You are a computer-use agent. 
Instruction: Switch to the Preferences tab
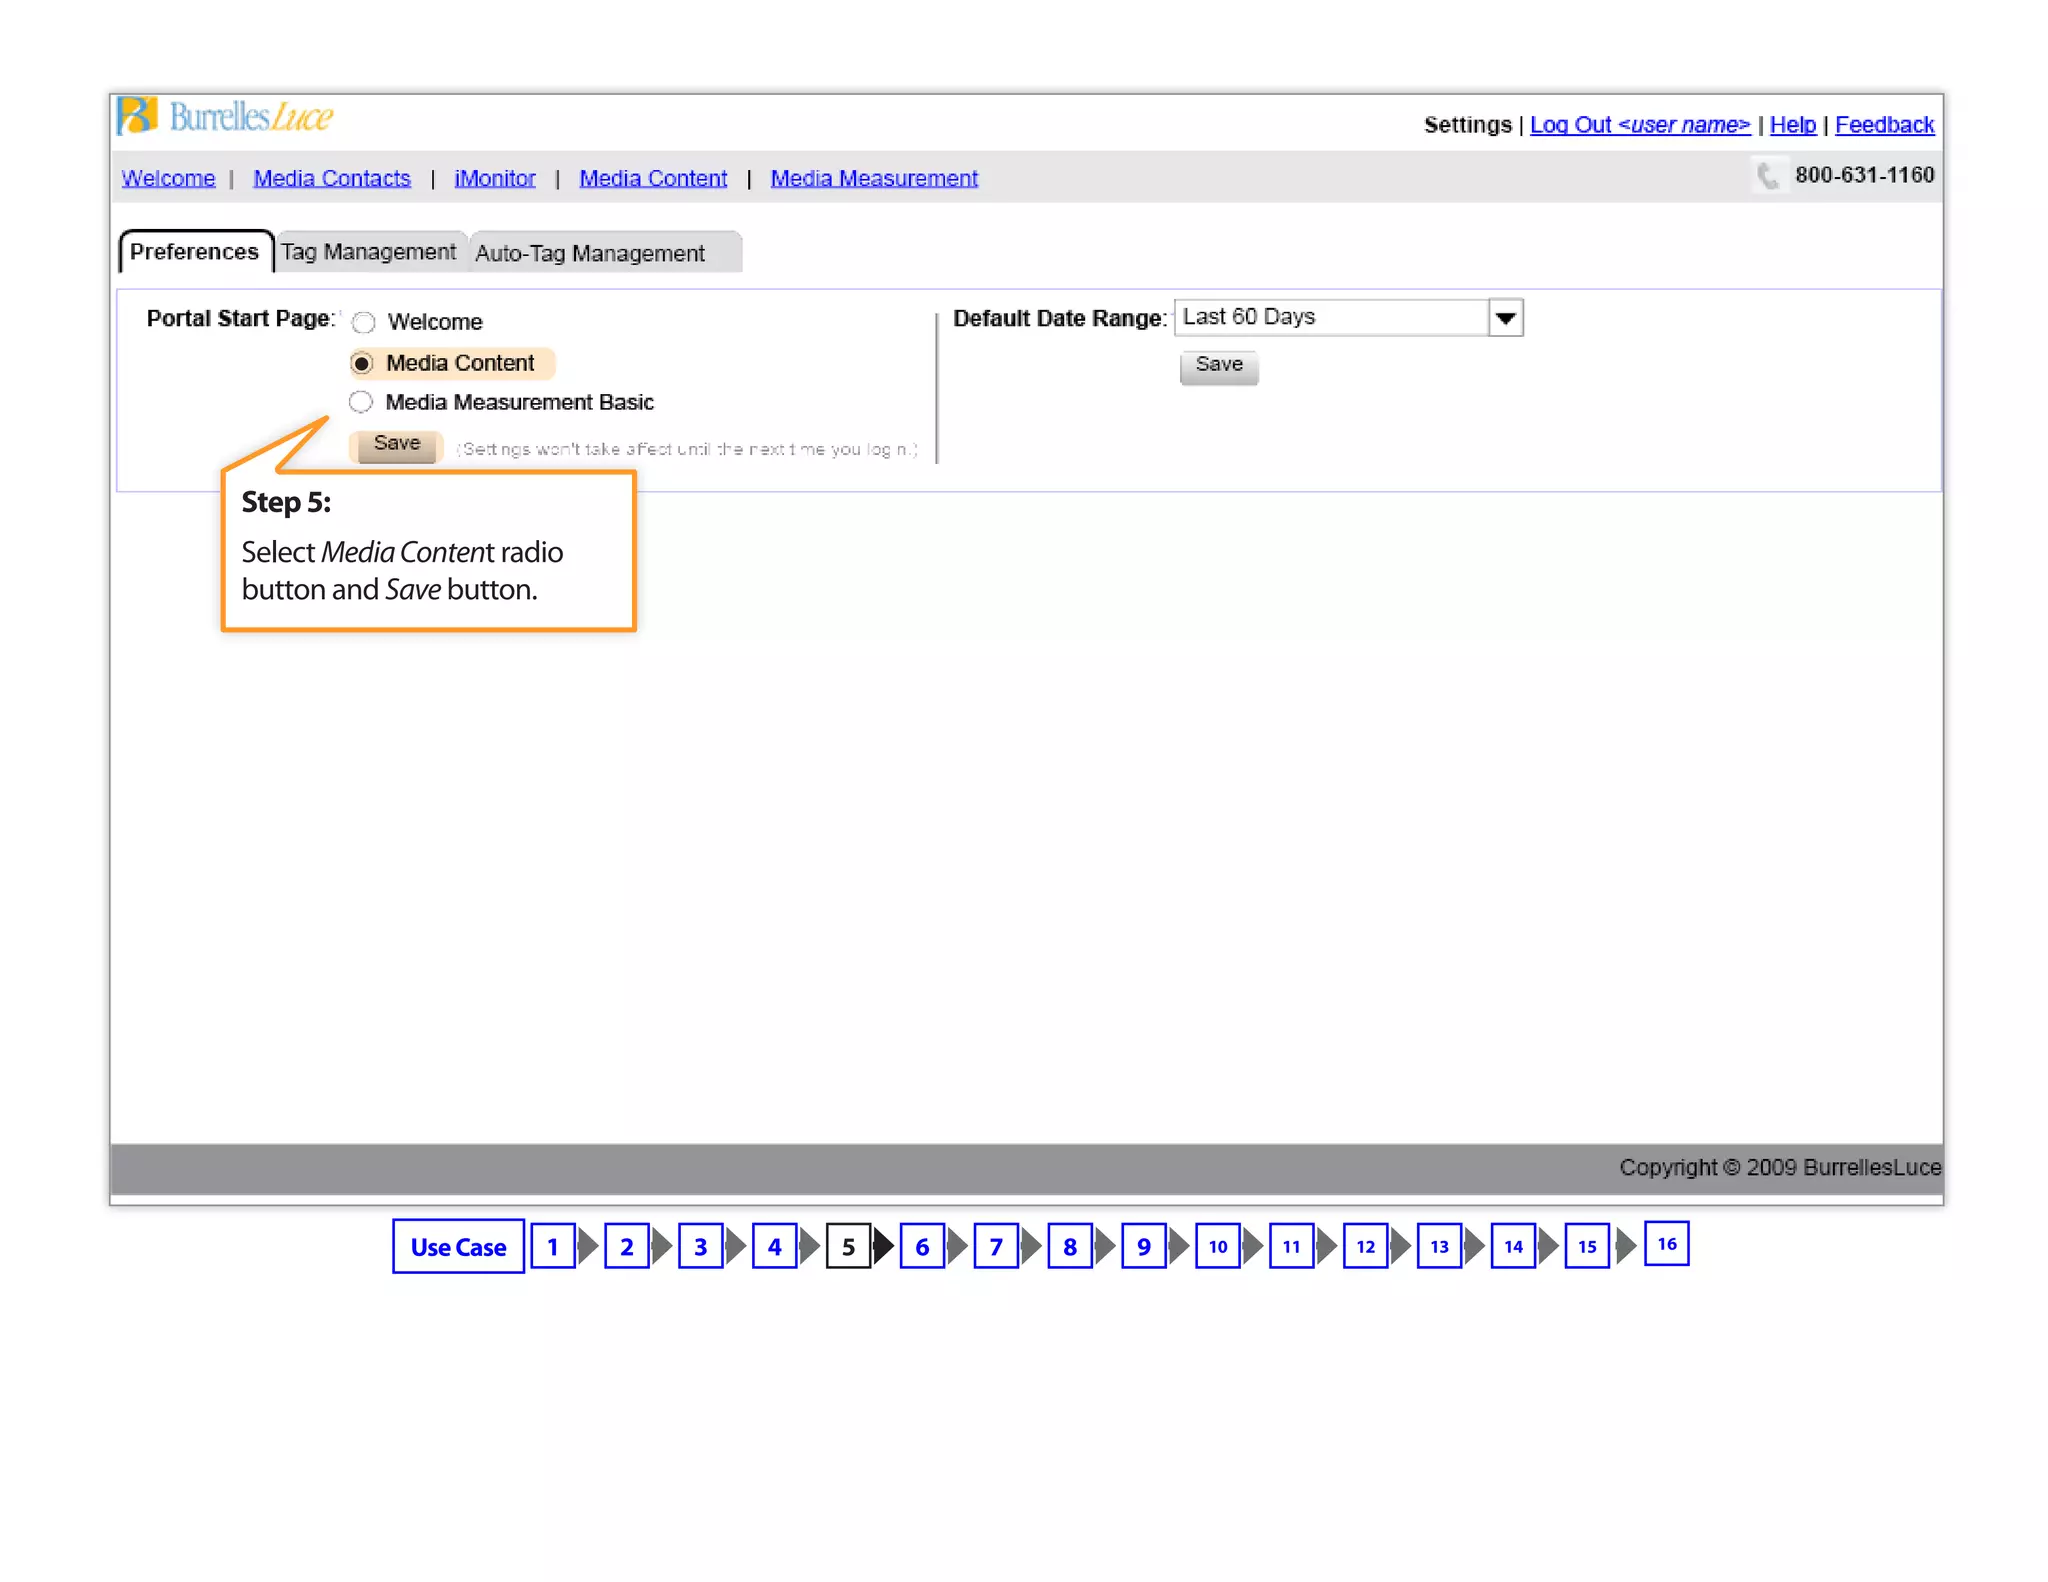195,252
